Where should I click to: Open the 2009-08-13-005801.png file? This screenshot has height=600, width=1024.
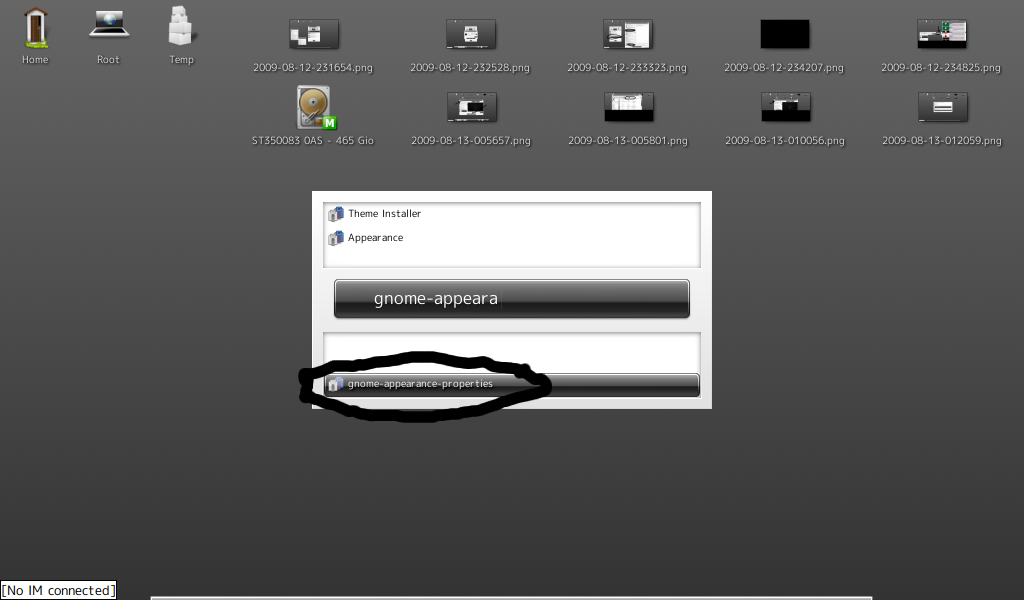pyautogui.click(x=628, y=107)
